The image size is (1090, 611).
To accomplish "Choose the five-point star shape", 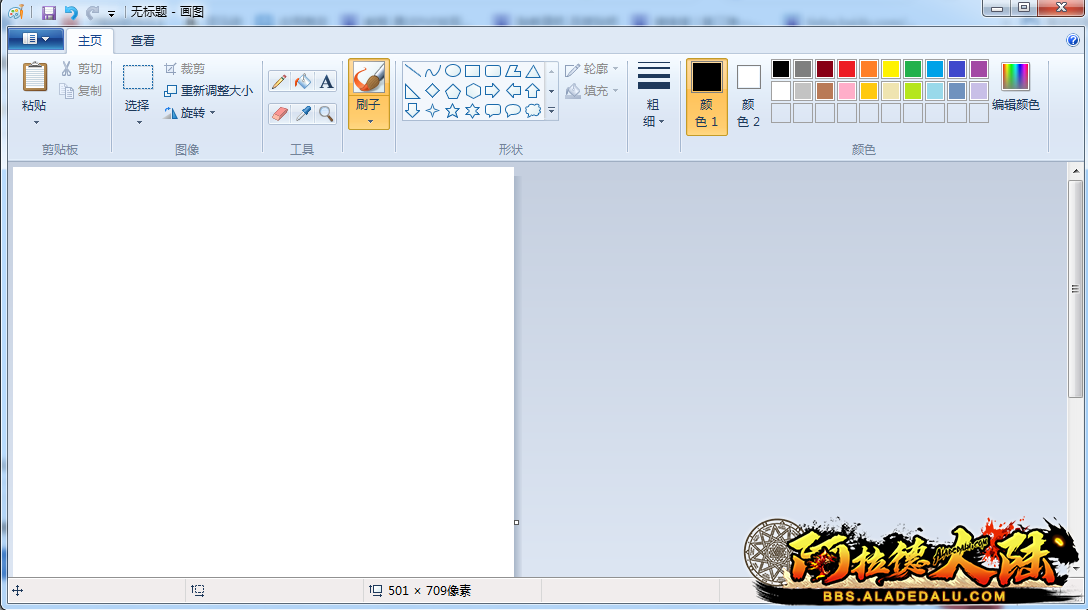I will pos(453,111).
